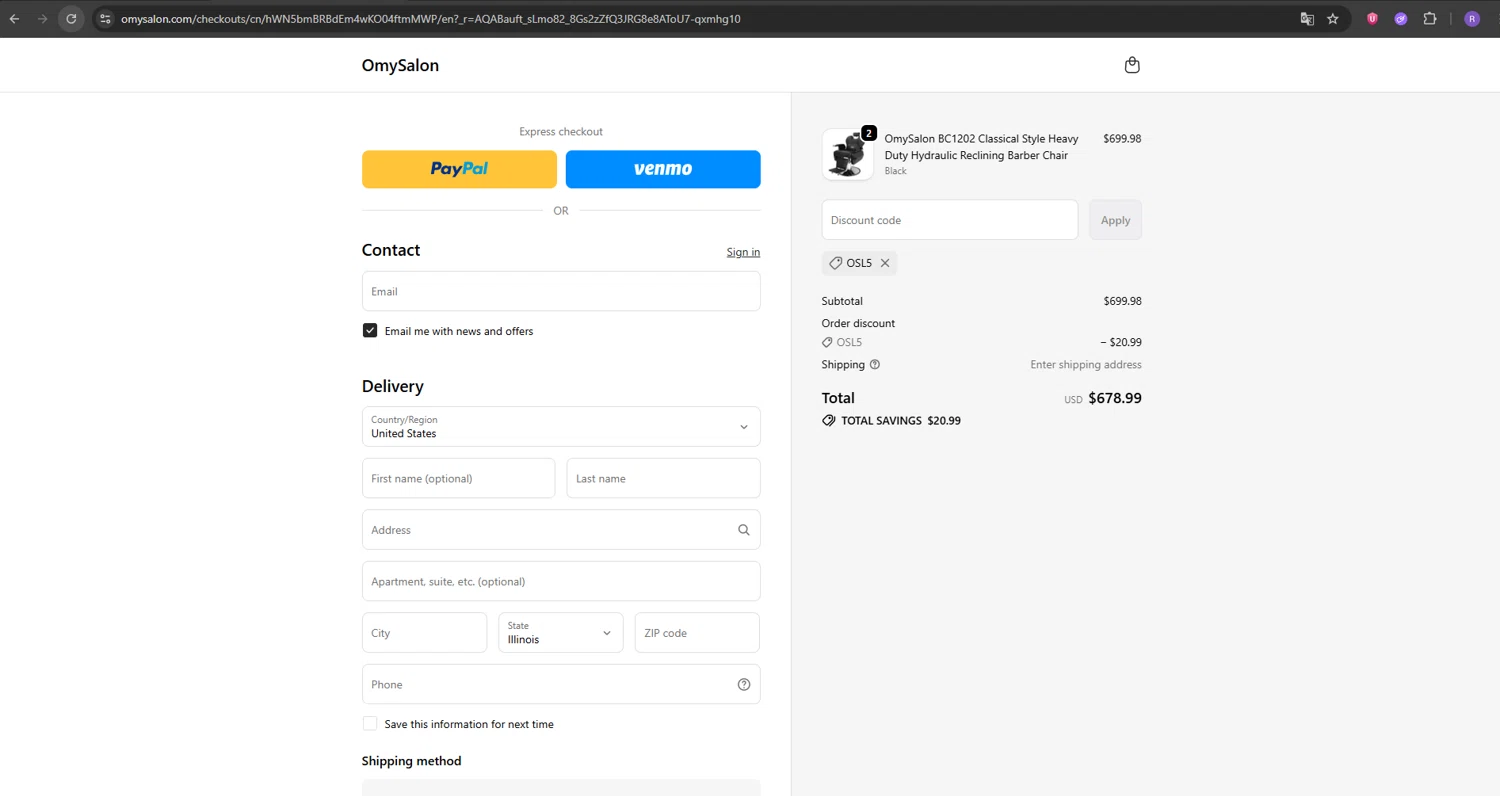Click the quantity badge 2 on product
This screenshot has width=1500, height=796.
tap(868, 133)
